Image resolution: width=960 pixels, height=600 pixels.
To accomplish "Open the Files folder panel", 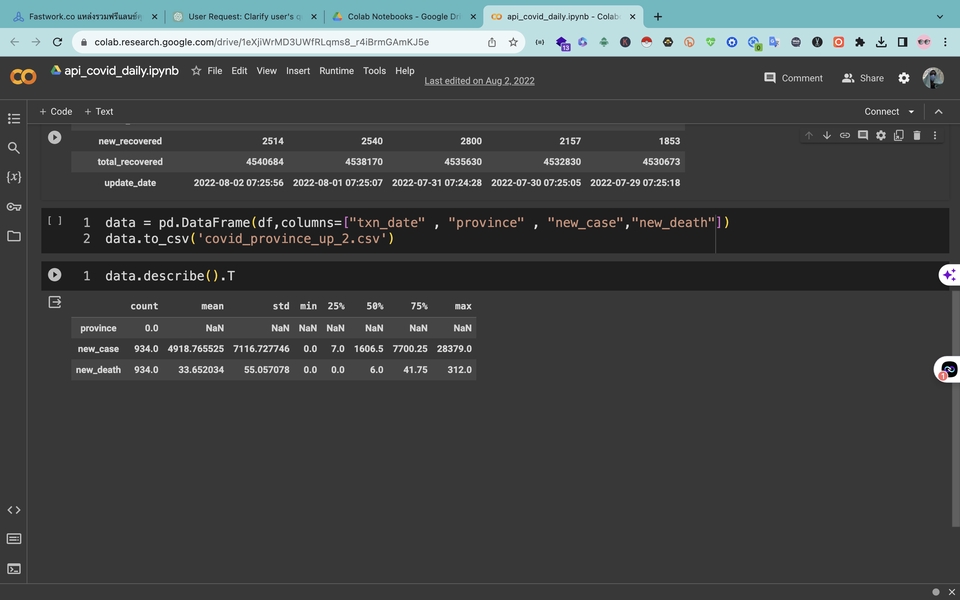I will pyautogui.click(x=14, y=236).
